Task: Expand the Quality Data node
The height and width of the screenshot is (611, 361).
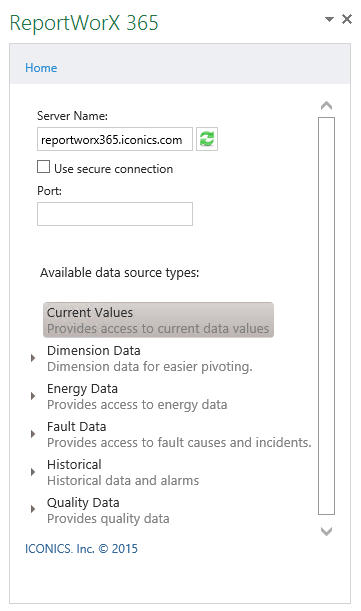Action: tap(33, 509)
